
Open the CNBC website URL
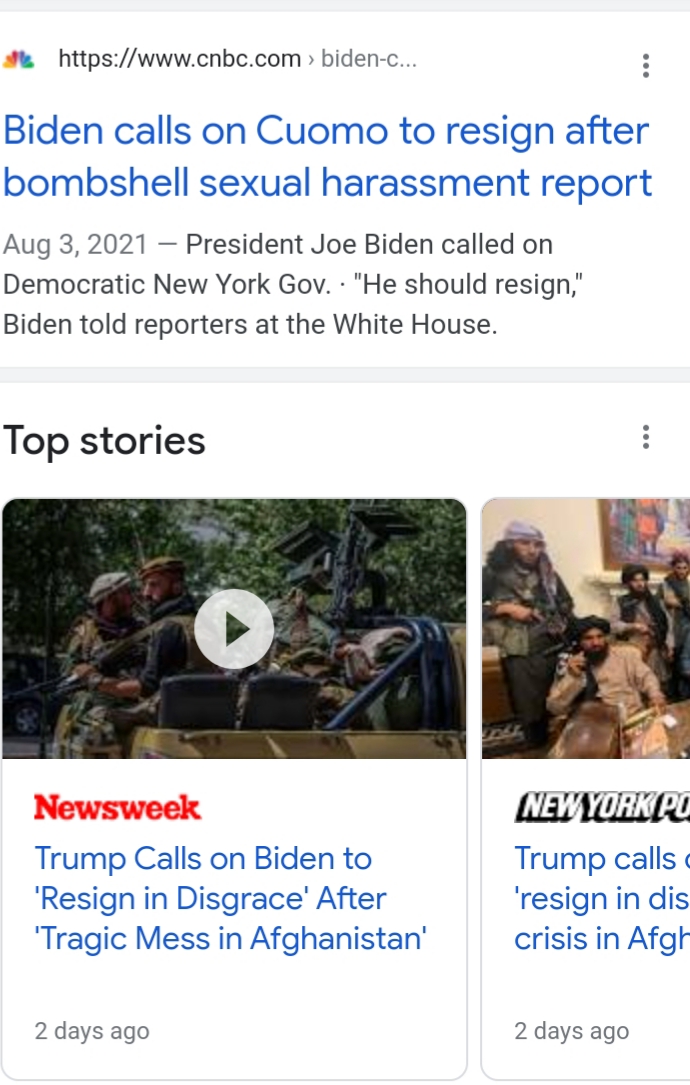pos(180,59)
